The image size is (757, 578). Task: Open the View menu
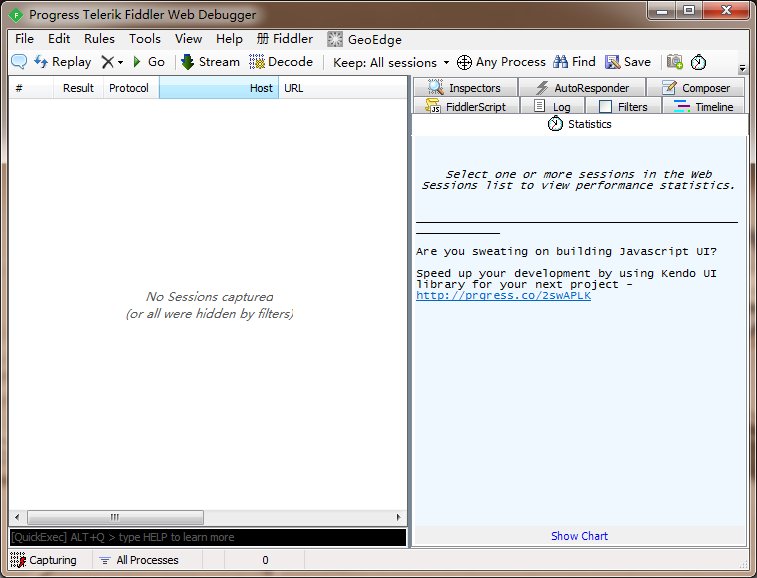tap(188, 39)
